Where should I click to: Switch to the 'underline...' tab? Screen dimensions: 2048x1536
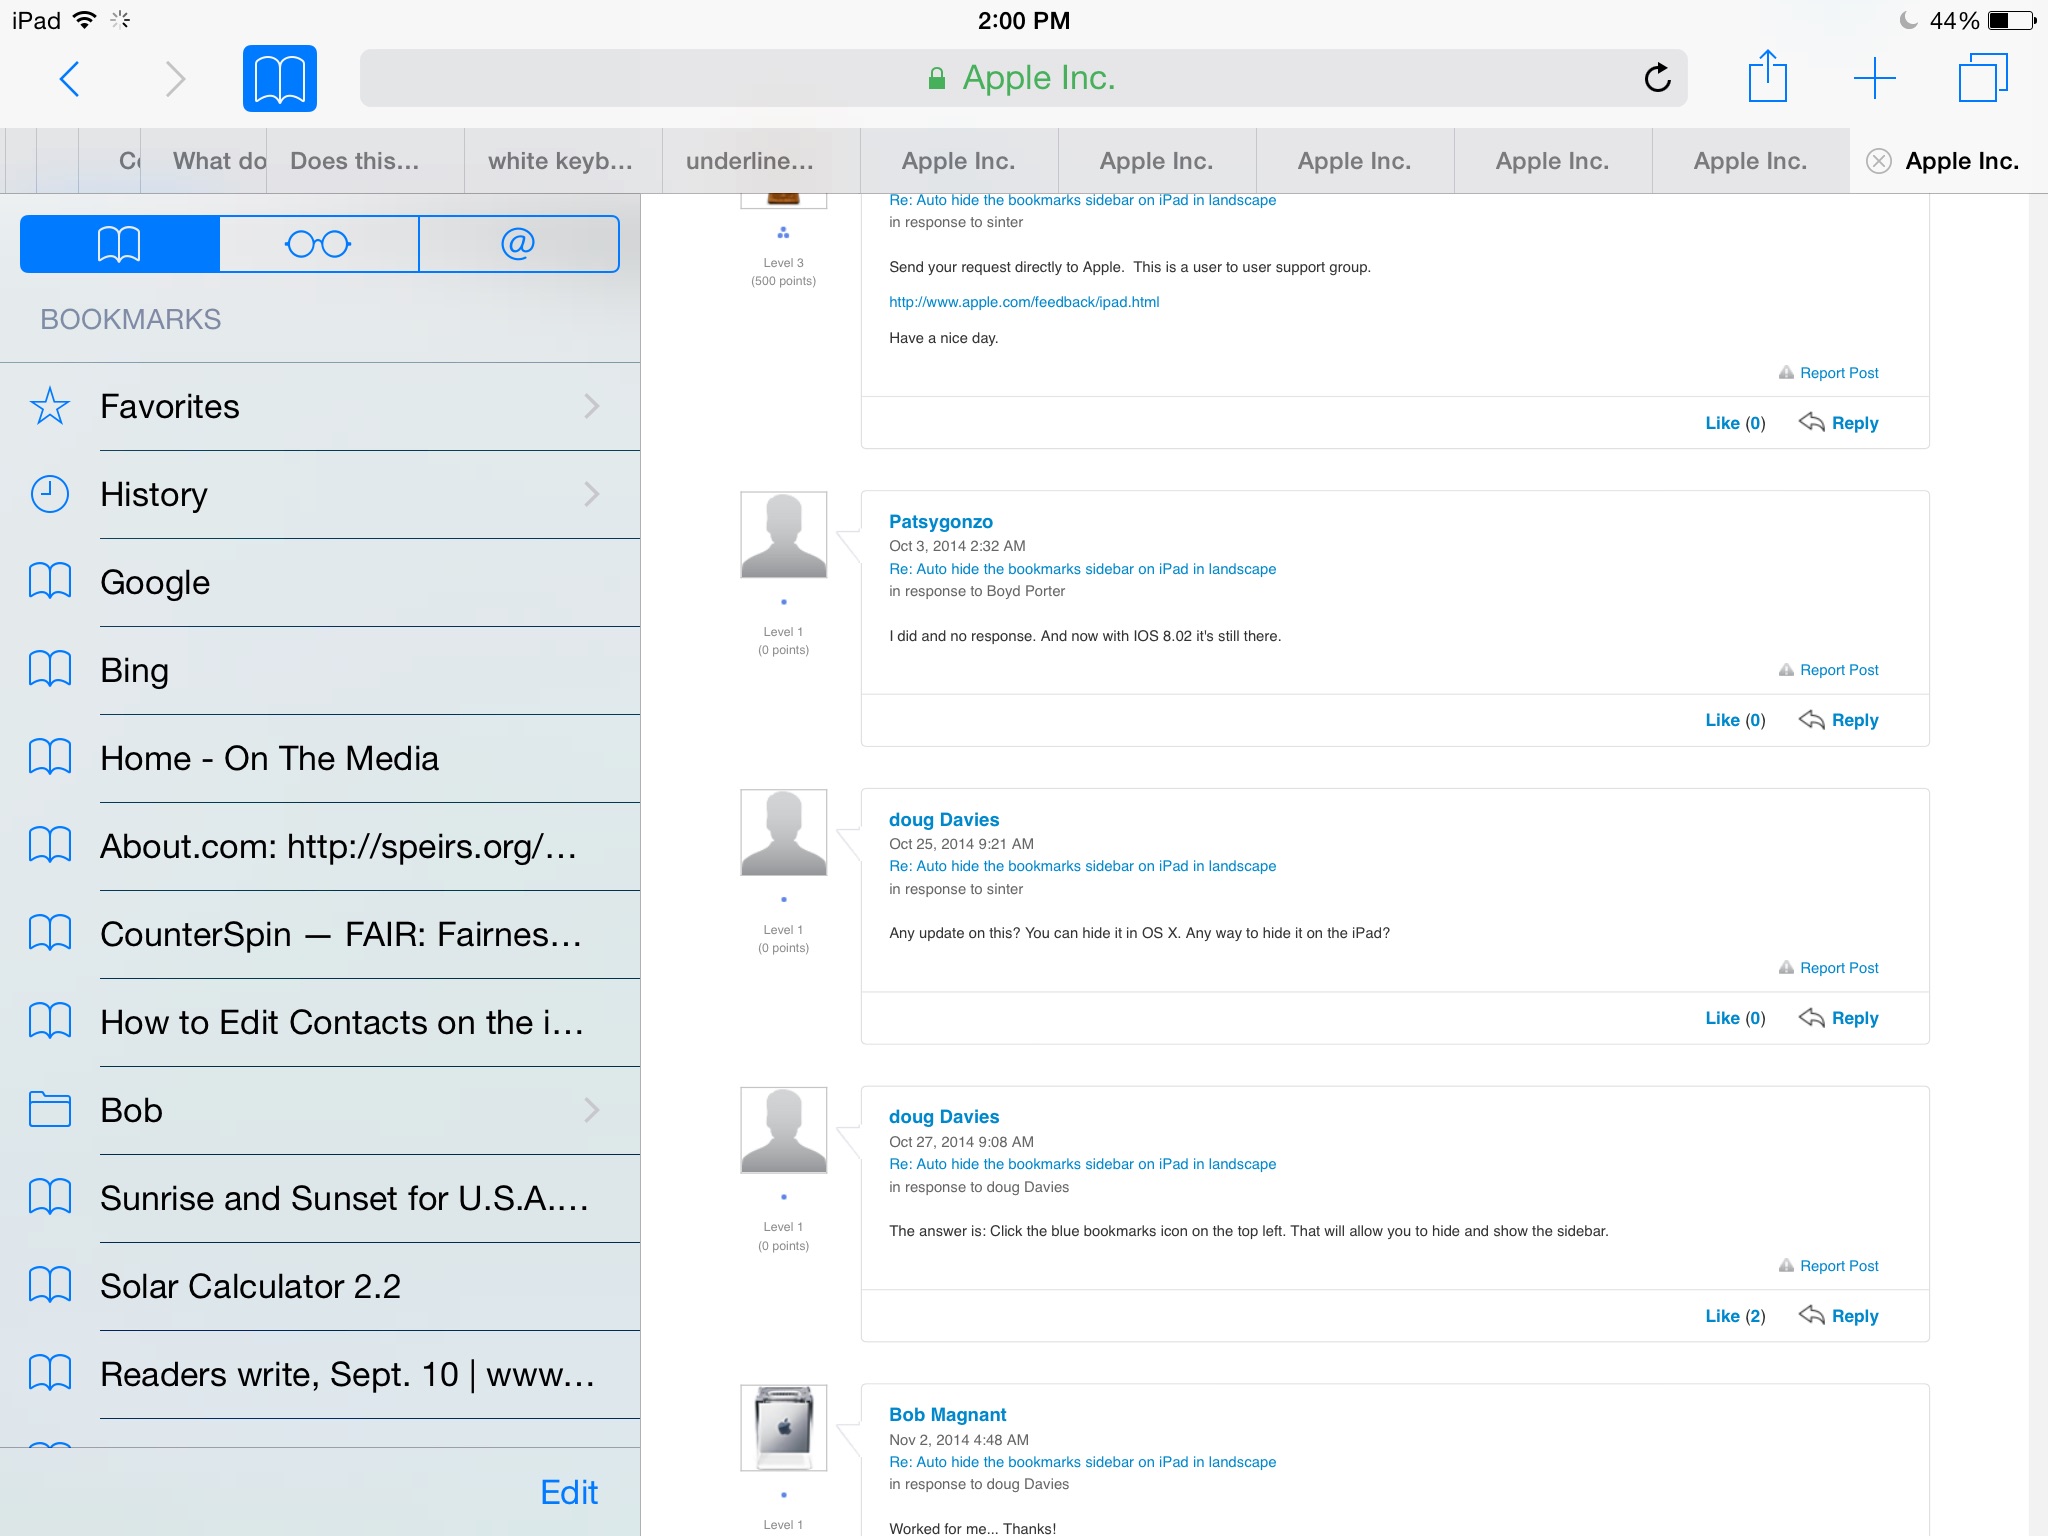click(750, 161)
